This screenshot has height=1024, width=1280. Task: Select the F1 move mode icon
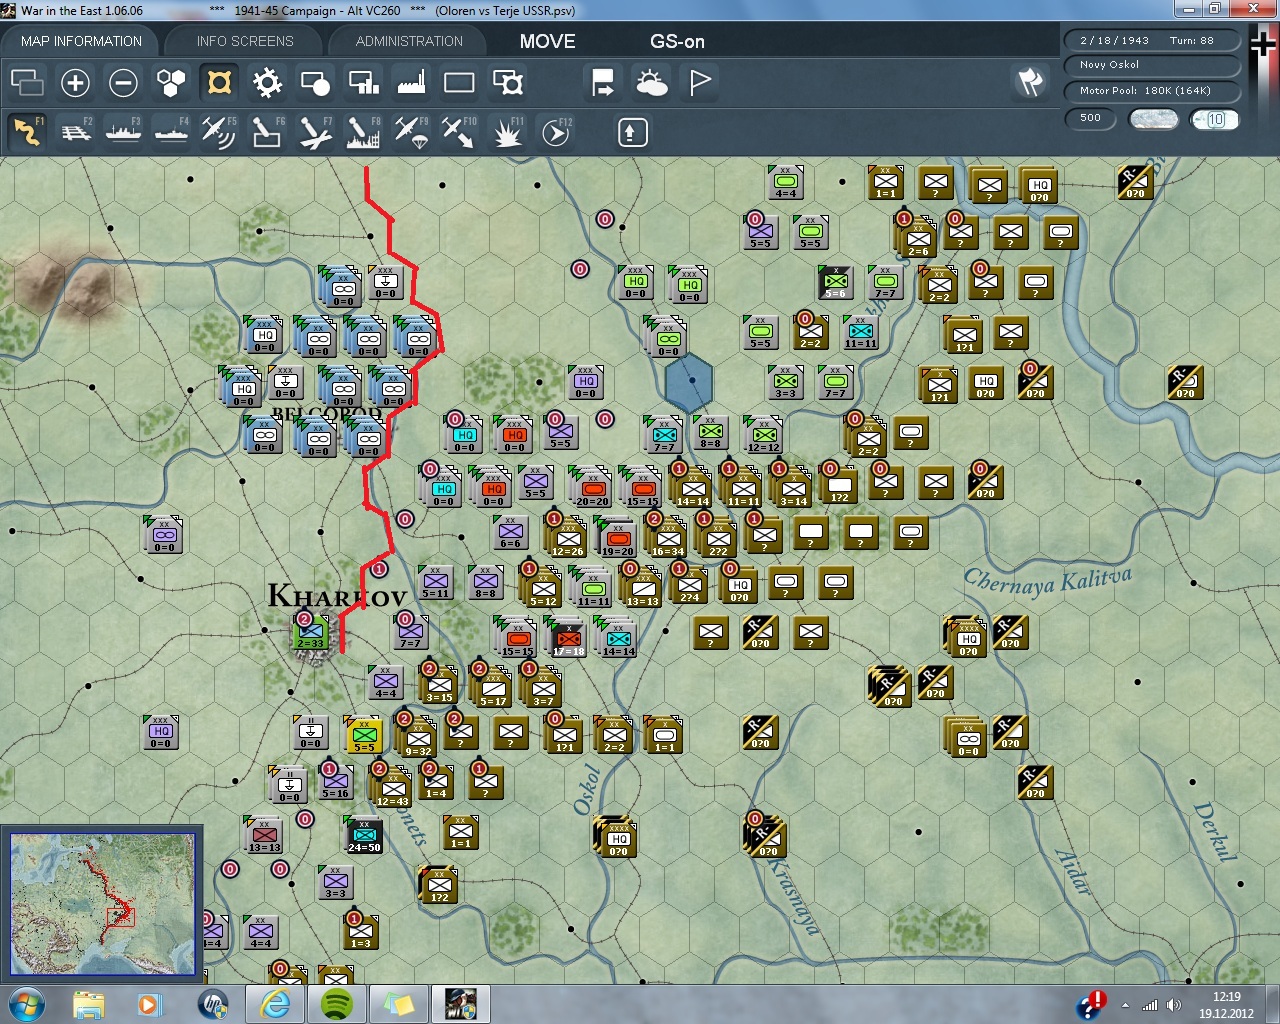point(28,132)
